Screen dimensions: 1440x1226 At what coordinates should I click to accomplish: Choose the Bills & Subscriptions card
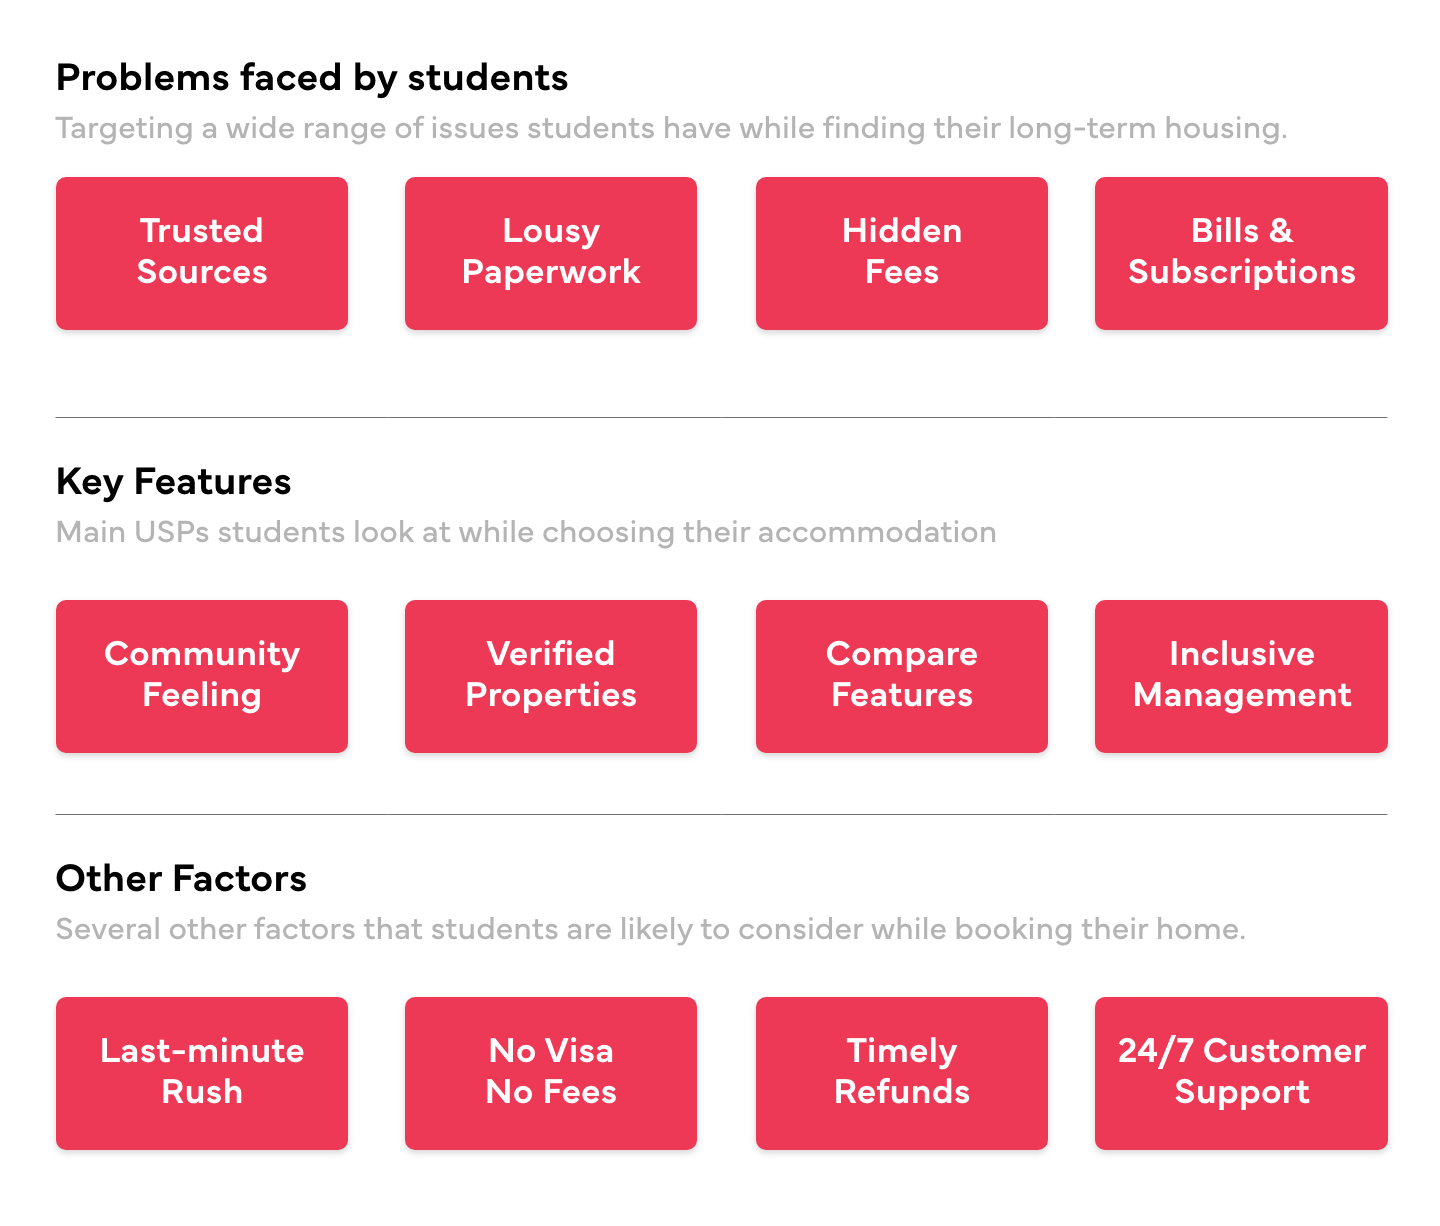click(x=1241, y=253)
